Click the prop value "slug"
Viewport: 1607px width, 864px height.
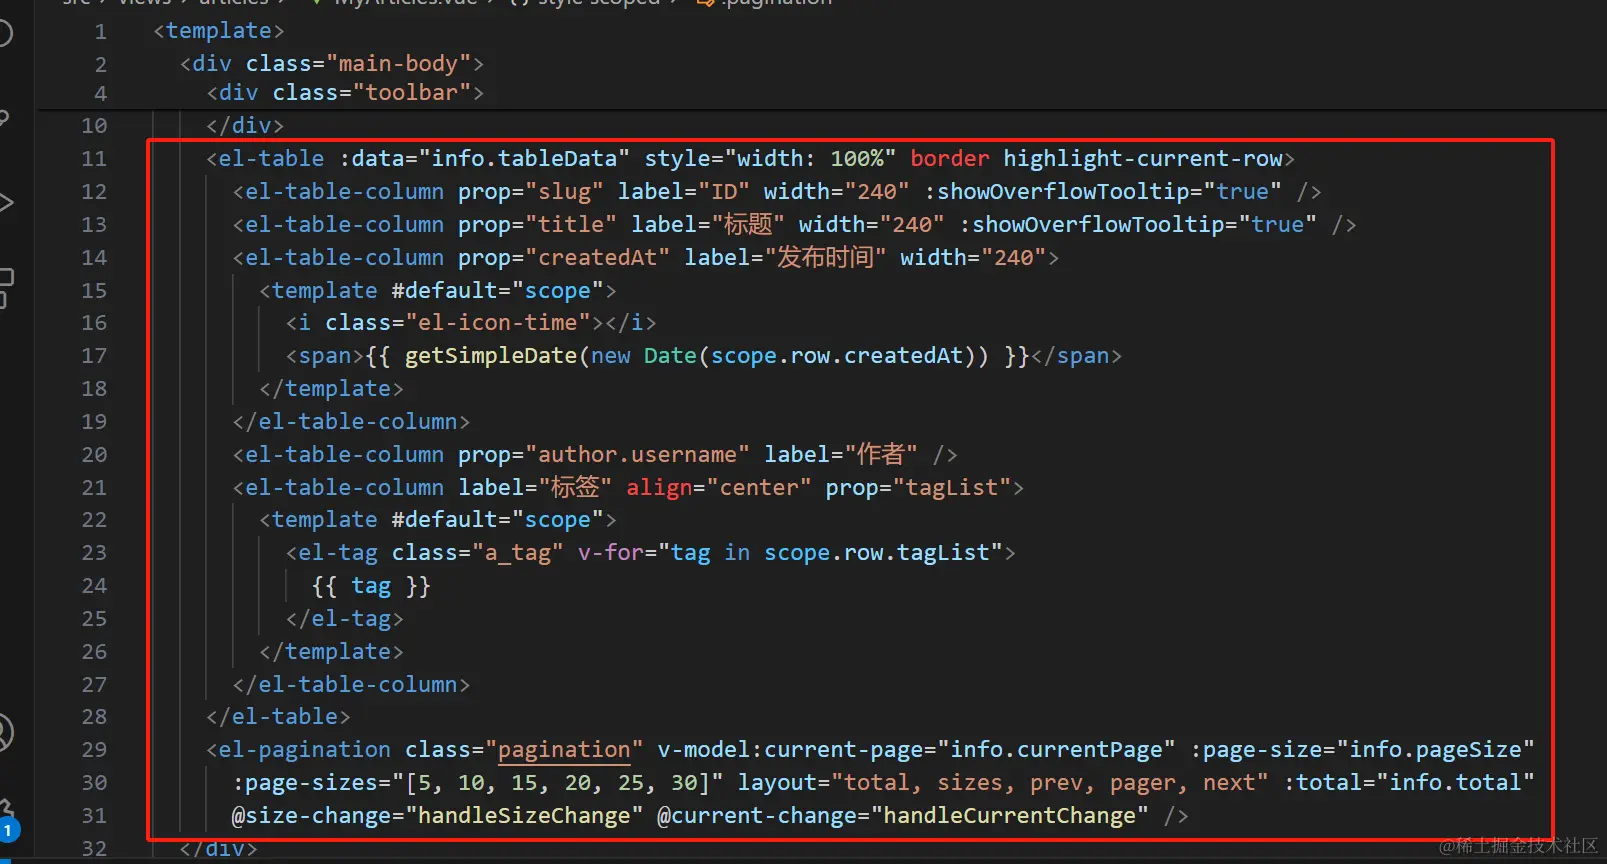[564, 191]
